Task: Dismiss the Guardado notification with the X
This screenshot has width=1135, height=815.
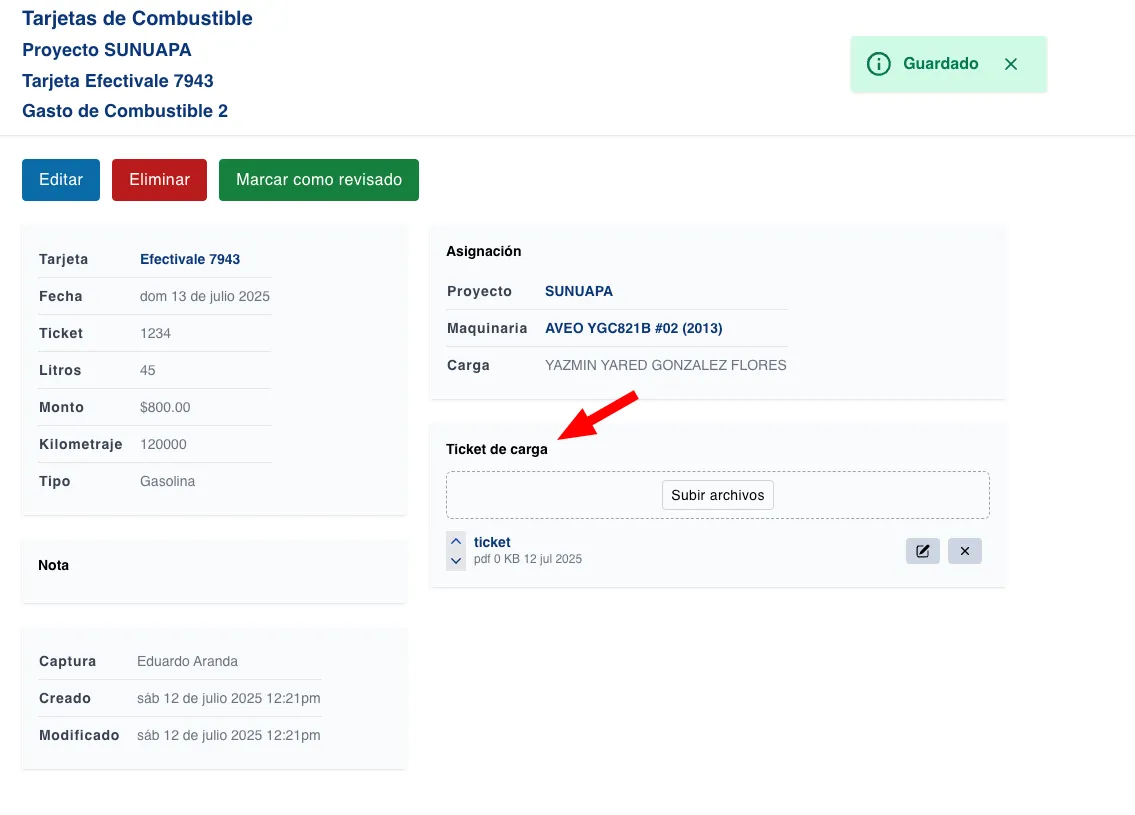Action: [x=1011, y=64]
